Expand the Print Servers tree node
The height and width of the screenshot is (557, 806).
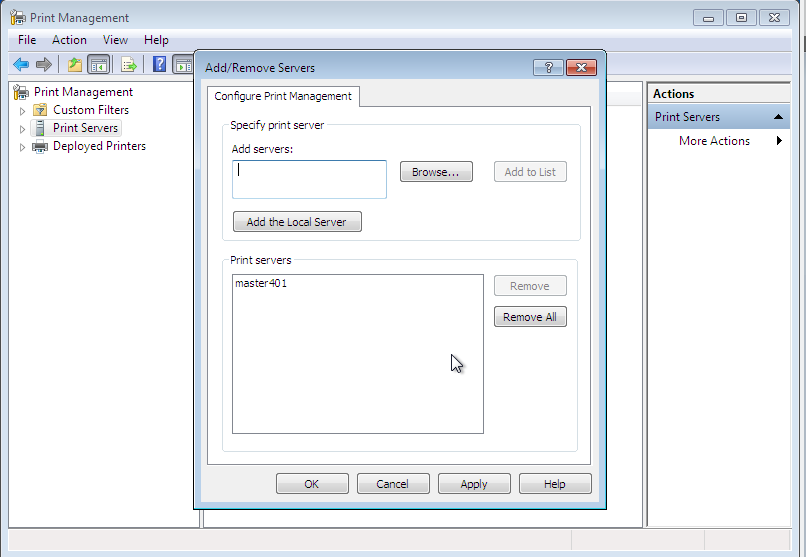[x=22, y=129]
